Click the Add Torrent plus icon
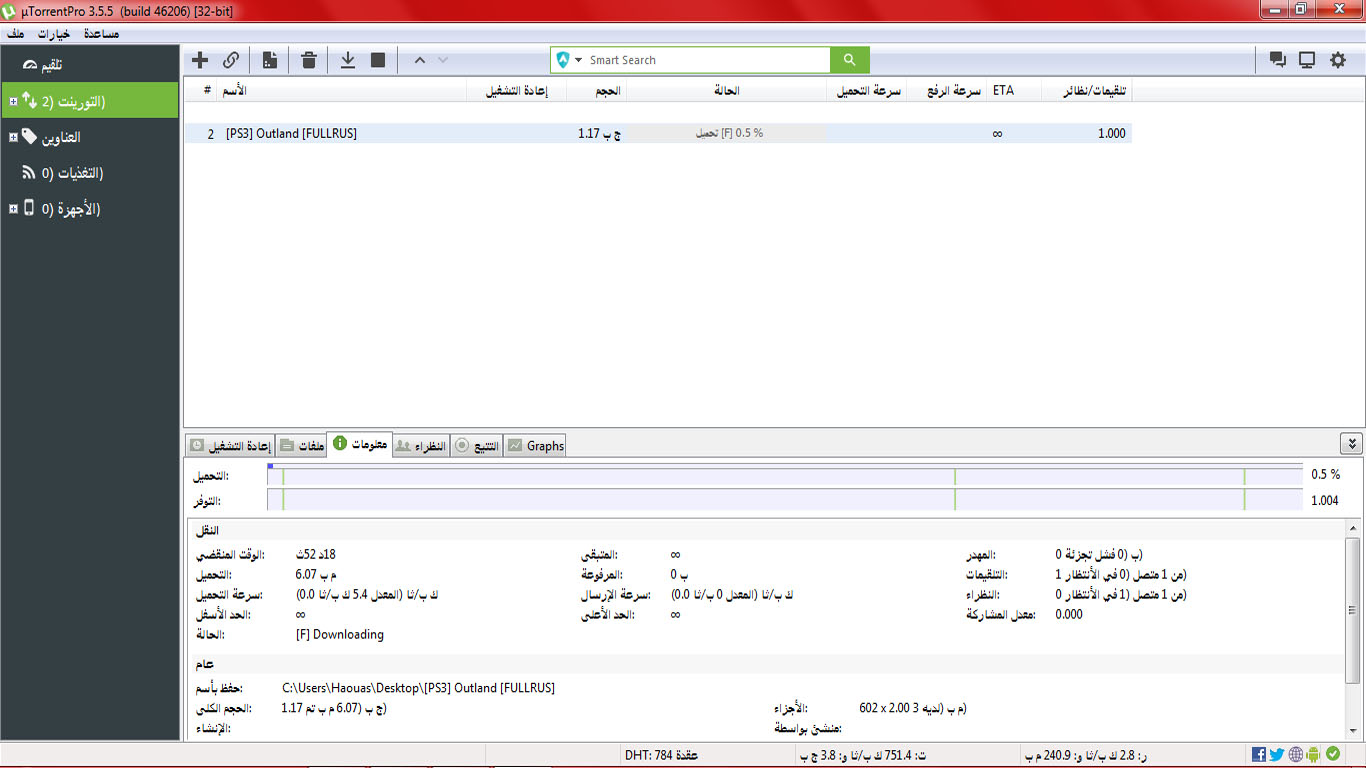 click(x=200, y=60)
